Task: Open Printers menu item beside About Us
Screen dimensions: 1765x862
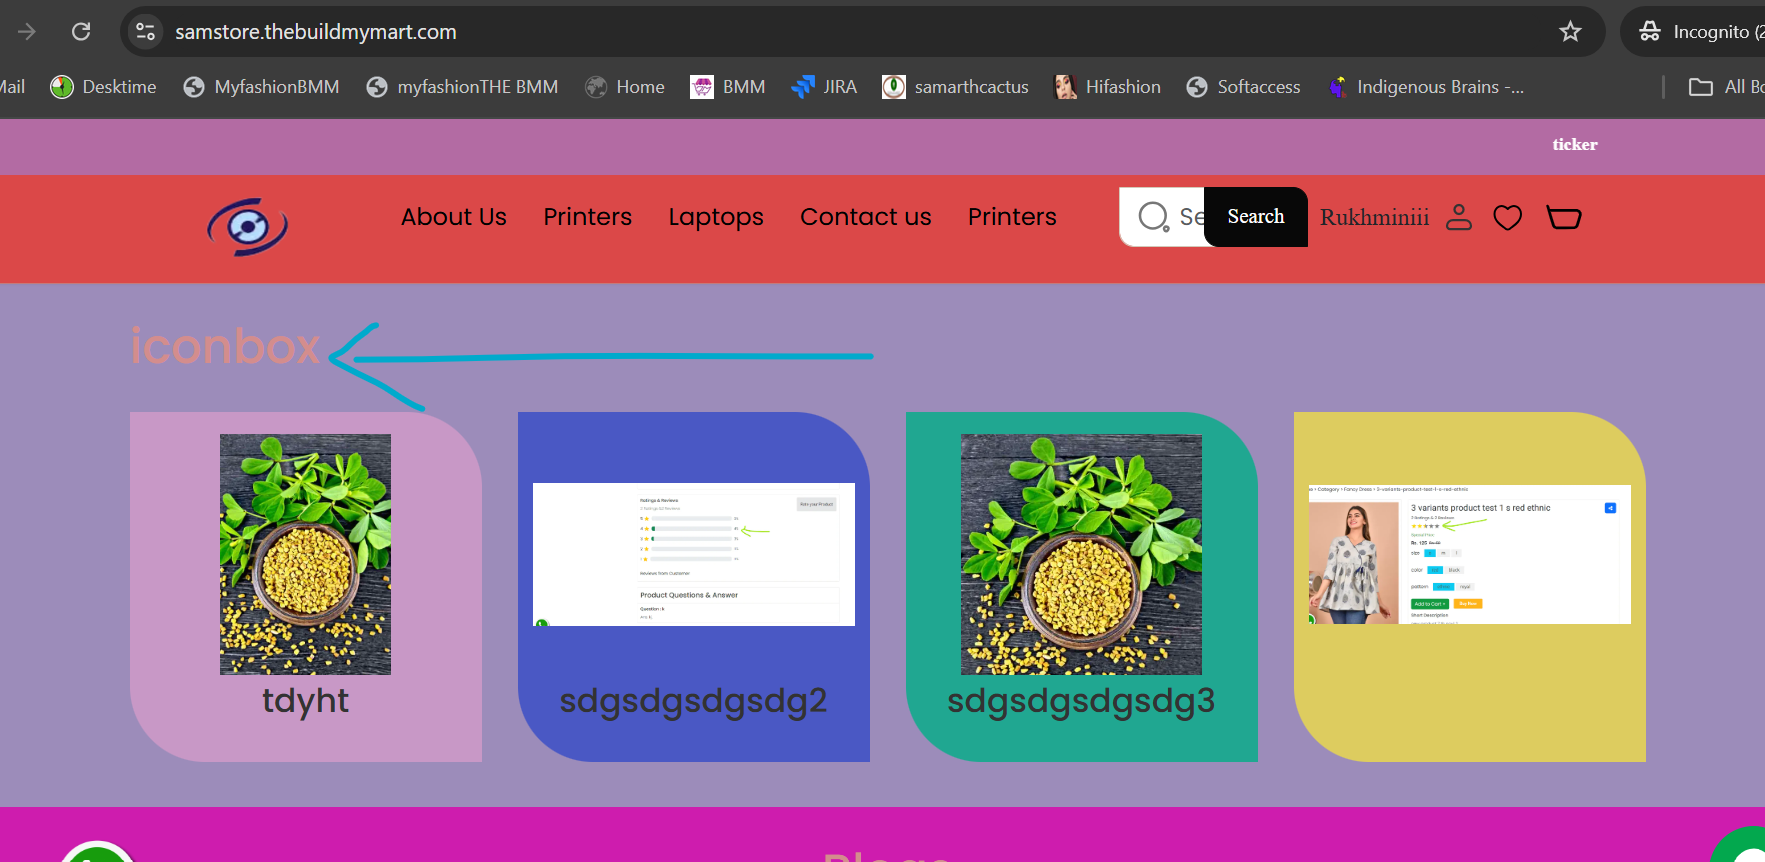Action: coord(588,217)
